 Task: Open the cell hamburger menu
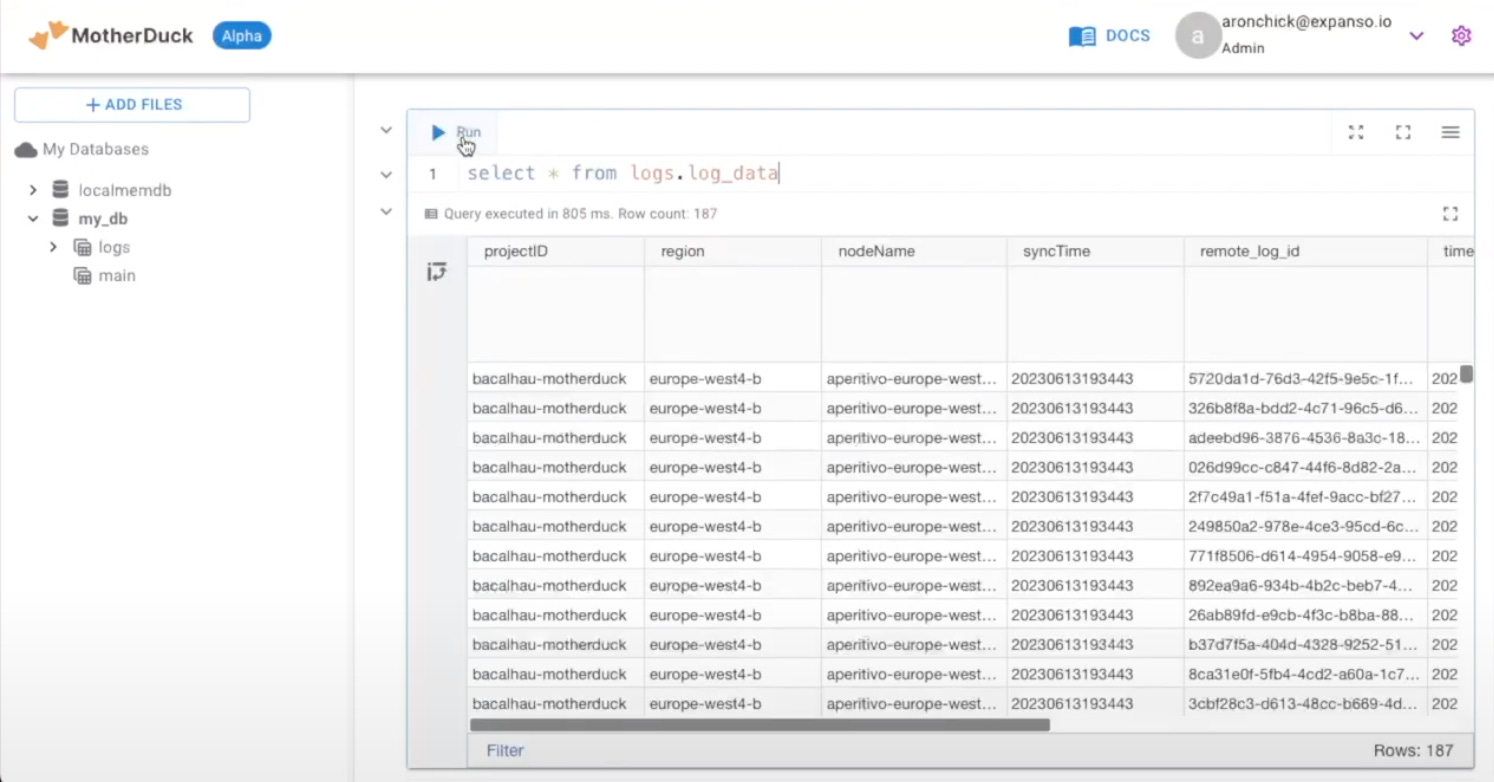(x=1450, y=132)
